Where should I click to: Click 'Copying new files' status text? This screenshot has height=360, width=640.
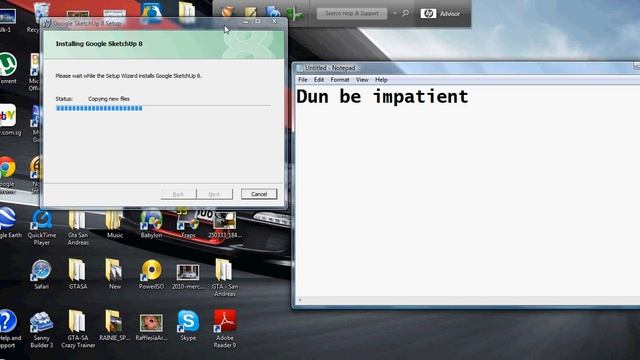click(109, 99)
